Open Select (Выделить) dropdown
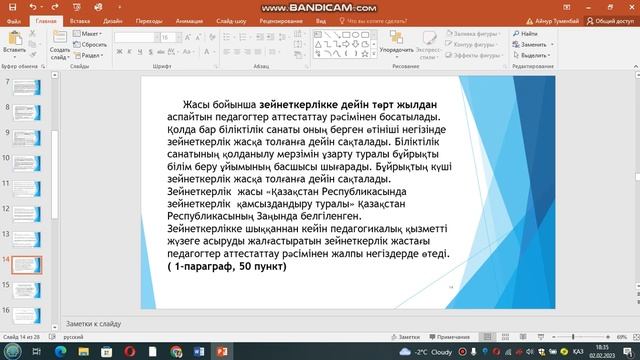Screen dimensions: 640x360 [532, 55]
